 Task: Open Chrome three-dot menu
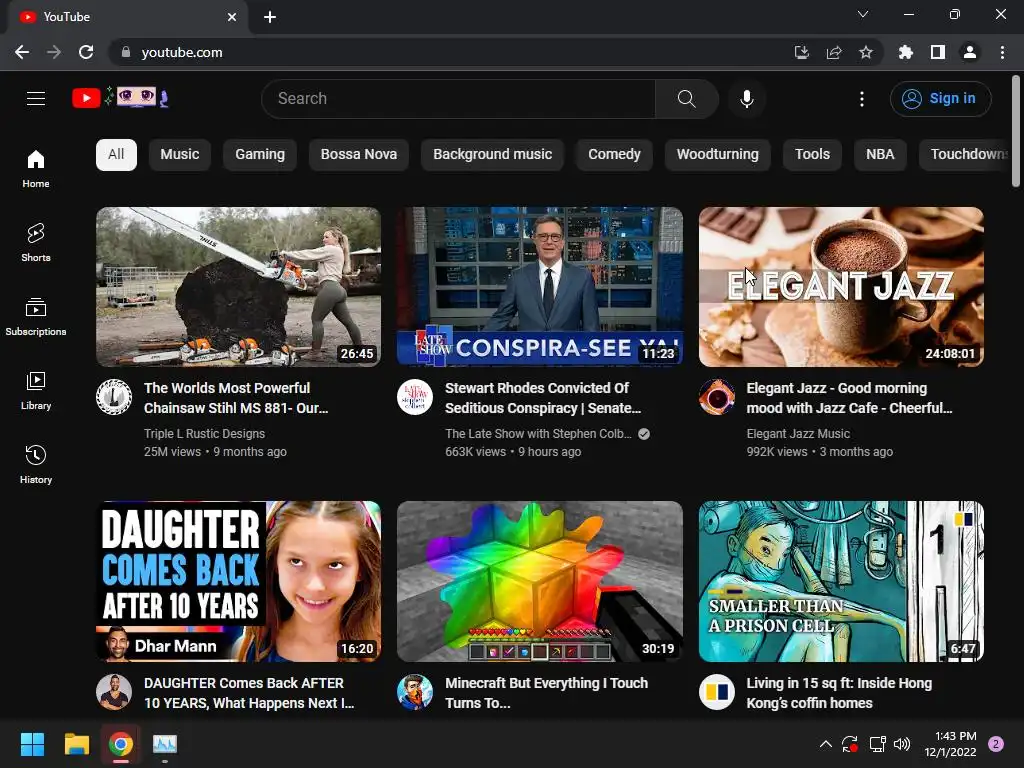click(x=1002, y=52)
